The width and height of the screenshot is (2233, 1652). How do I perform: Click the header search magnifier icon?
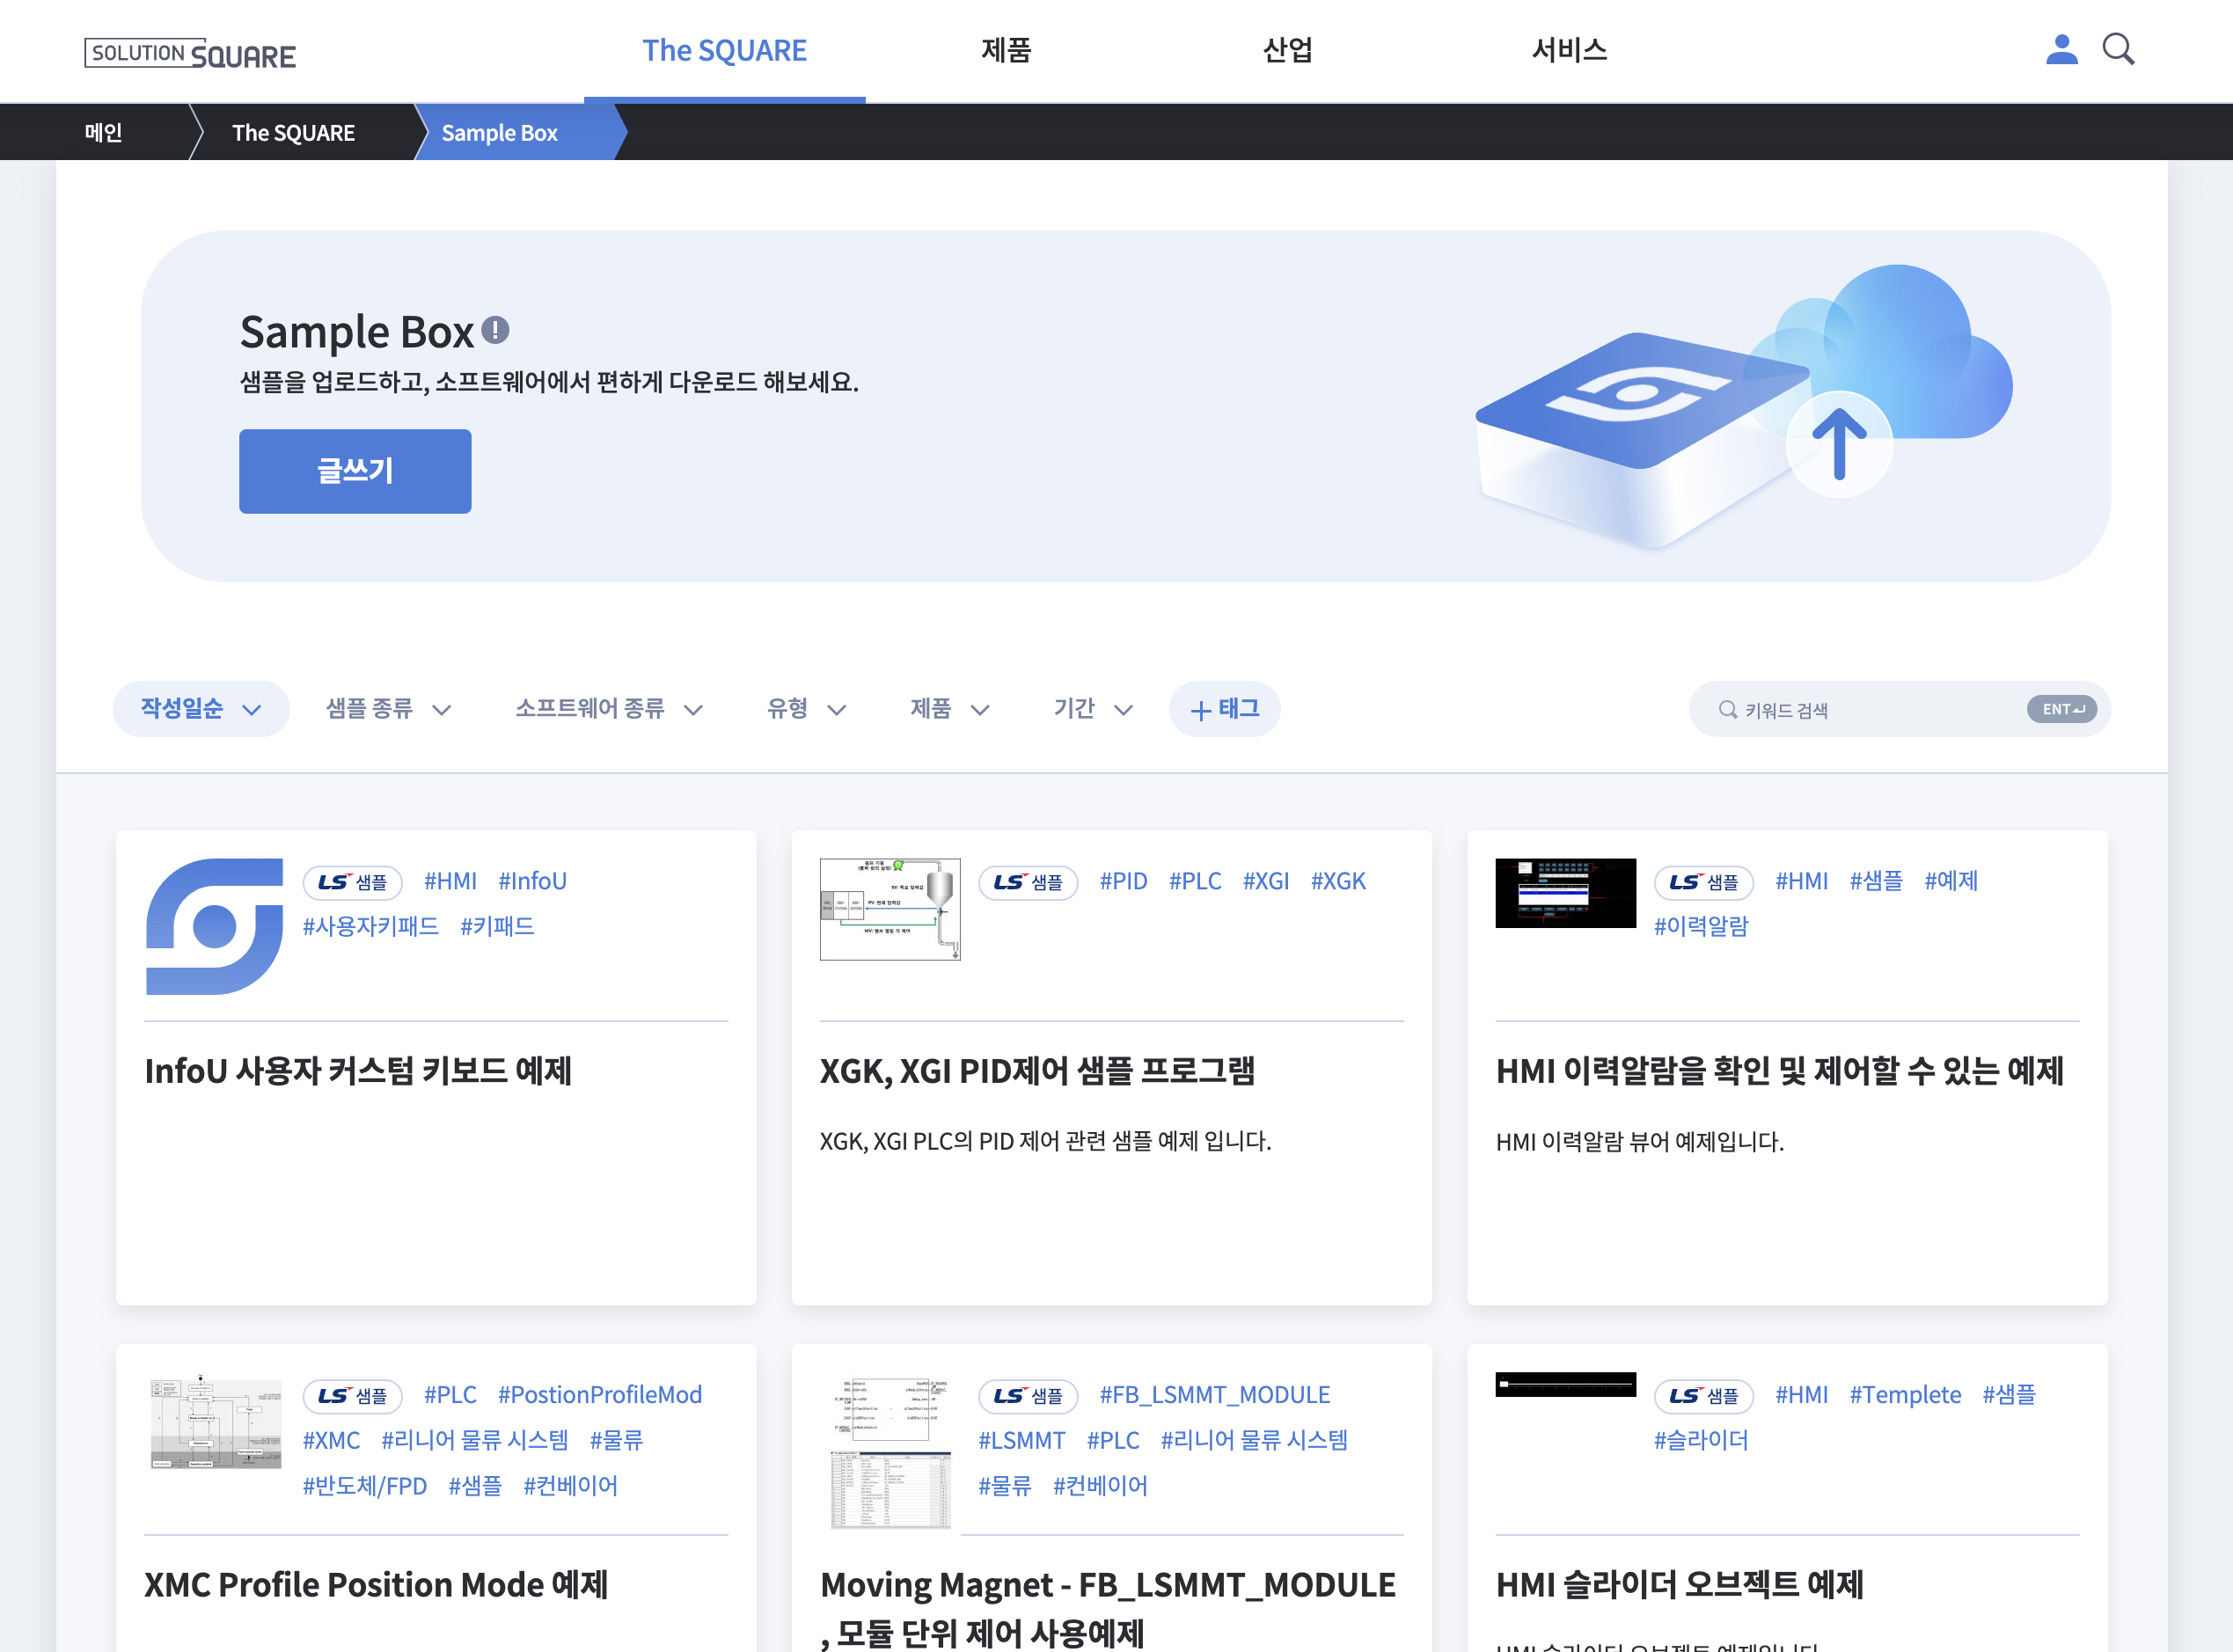tap(2118, 49)
